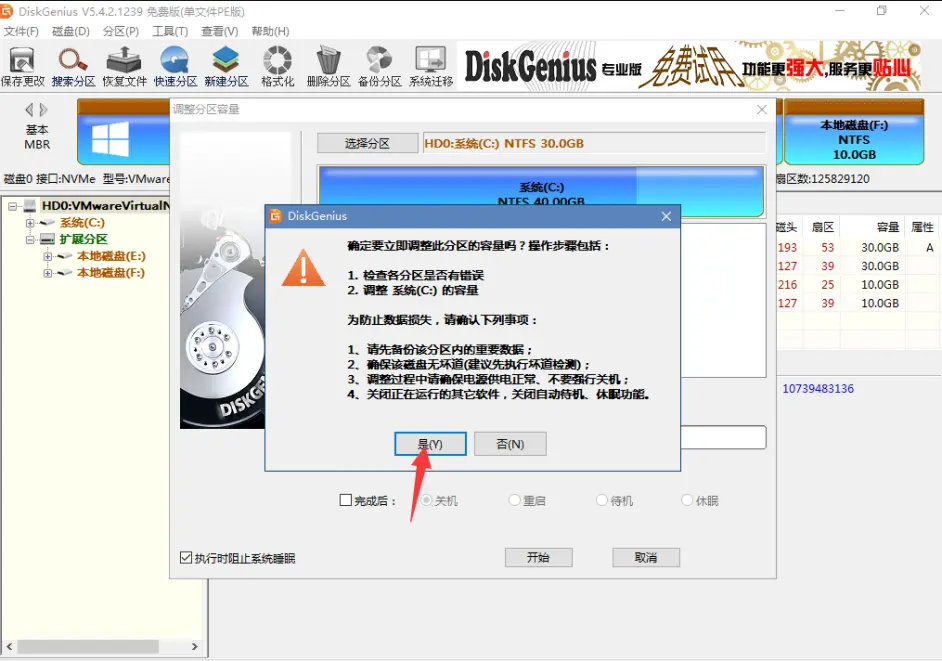The width and height of the screenshot is (942, 661).
Task: Select 本地磁盘(F:) in the disk tree
Action: click(x=111, y=273)
